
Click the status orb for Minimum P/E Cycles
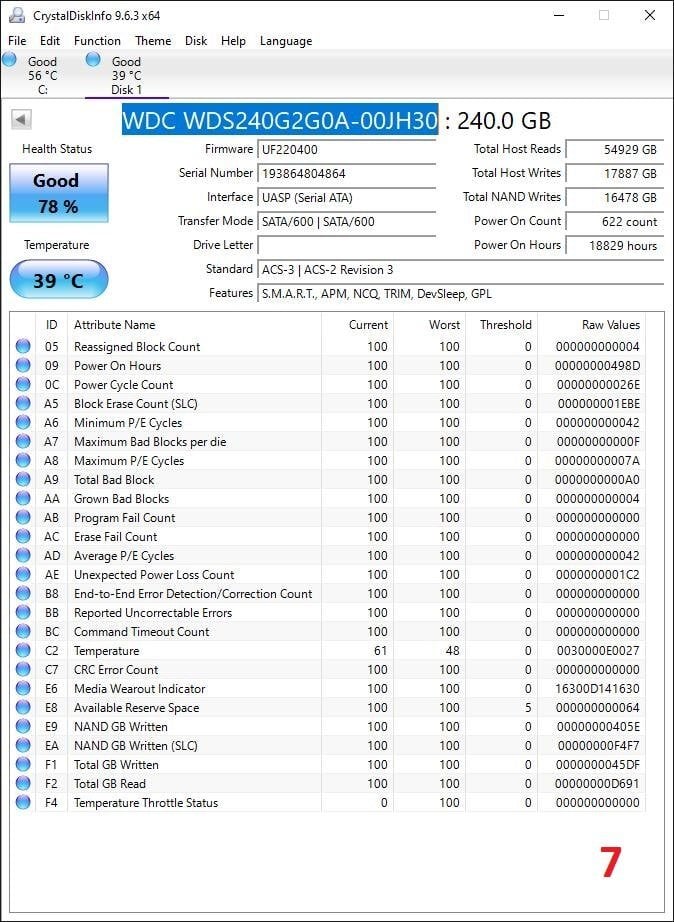tap(23, 422)
